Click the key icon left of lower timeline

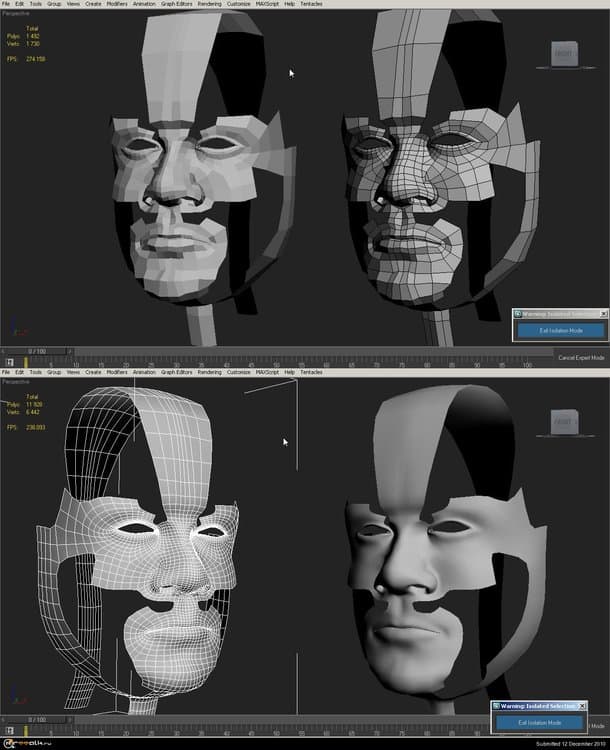(x=10, y=728)
